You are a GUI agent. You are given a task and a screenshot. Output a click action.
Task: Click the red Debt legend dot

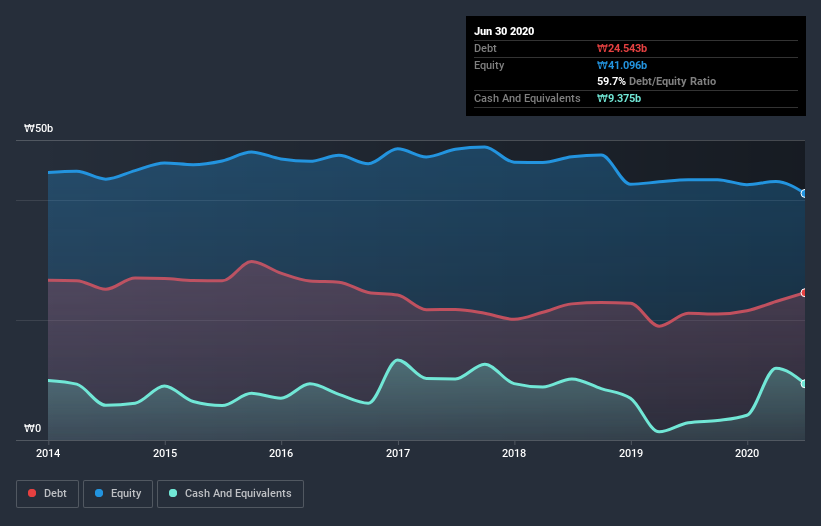32,493
